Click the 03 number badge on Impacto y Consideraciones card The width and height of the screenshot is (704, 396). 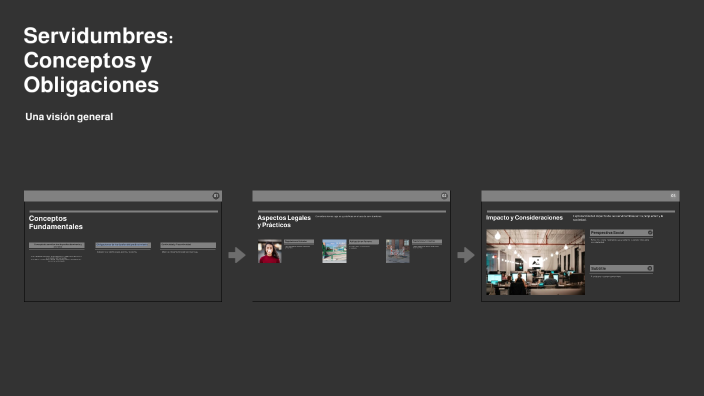pyautogui.click(x=673, y=196)
